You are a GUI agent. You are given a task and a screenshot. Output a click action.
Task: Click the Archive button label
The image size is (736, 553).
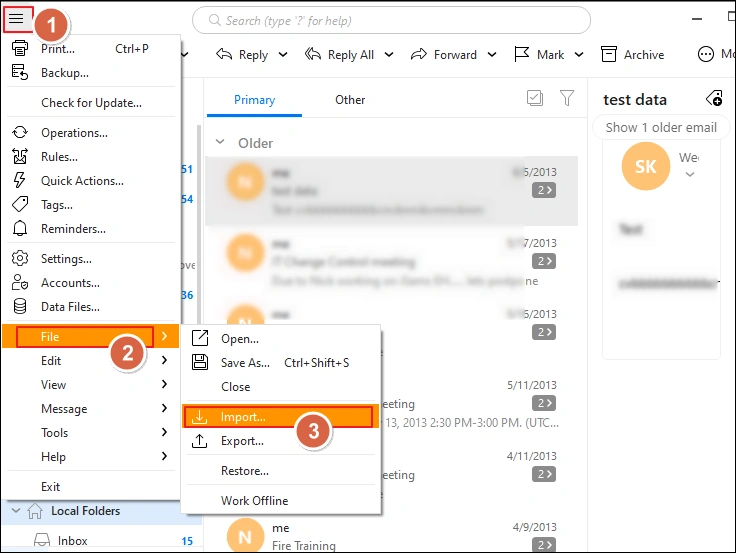click(644, 55)
